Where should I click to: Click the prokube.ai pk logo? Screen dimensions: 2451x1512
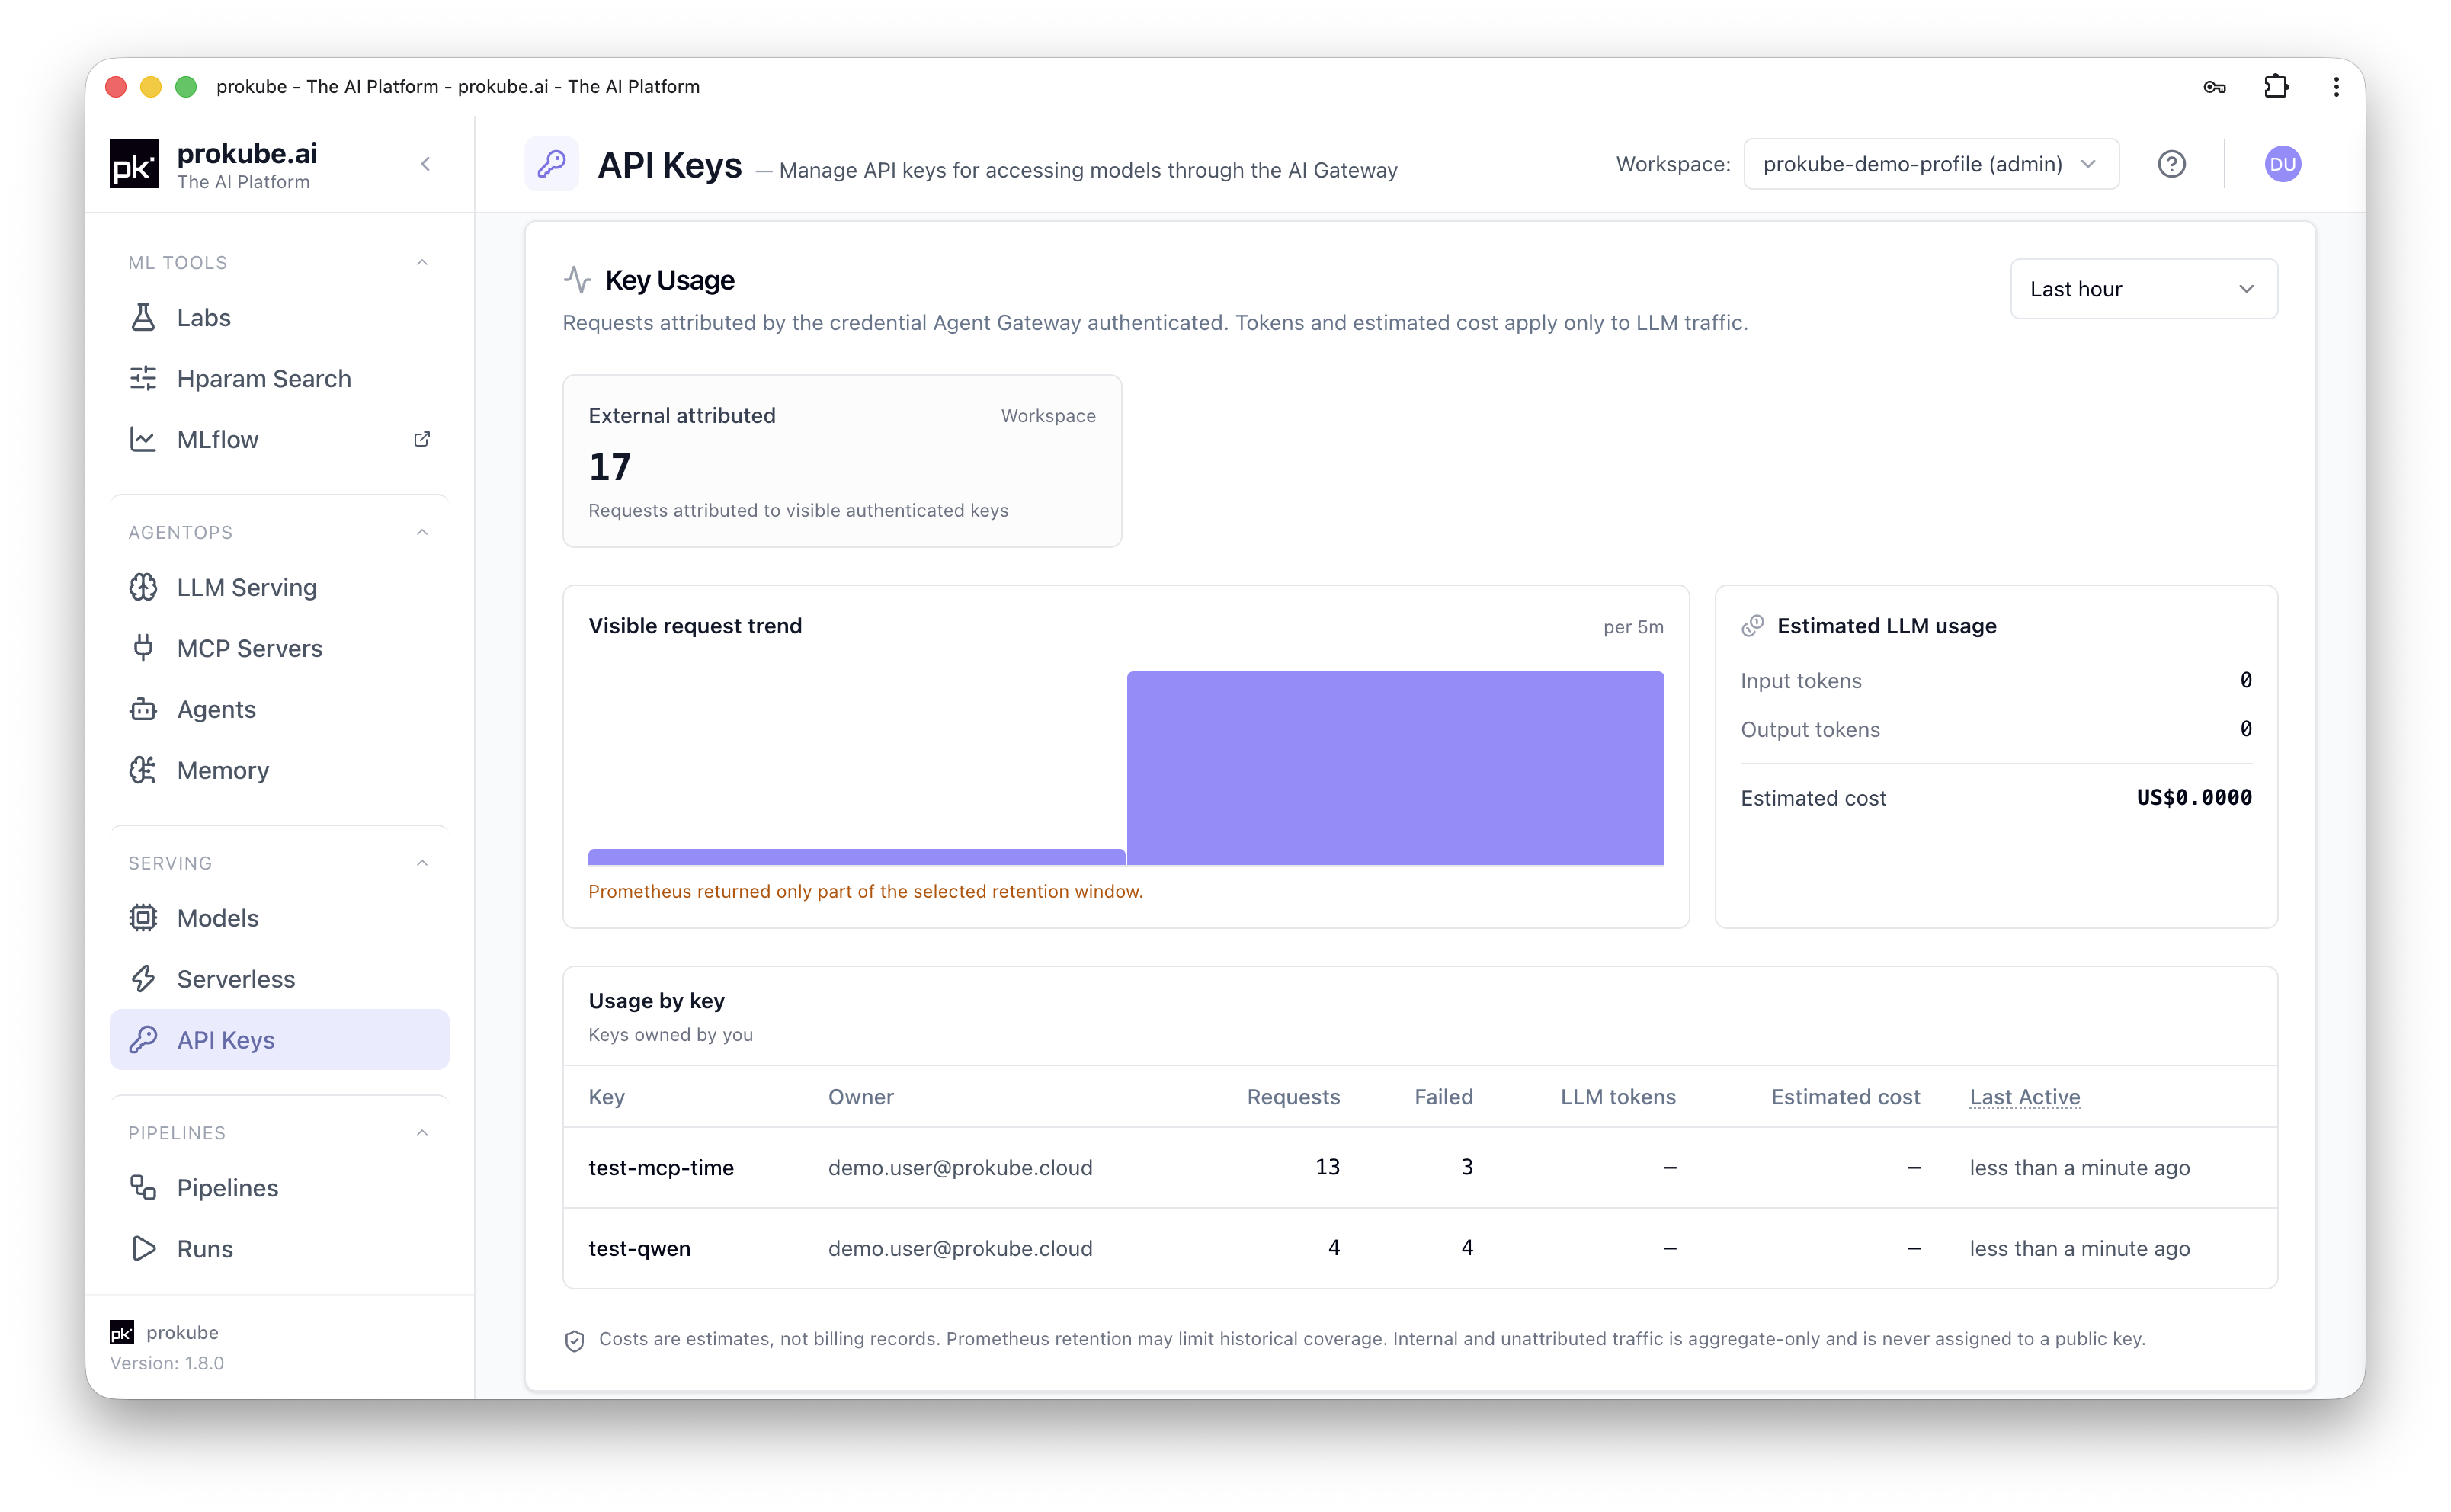pos(134,164)
